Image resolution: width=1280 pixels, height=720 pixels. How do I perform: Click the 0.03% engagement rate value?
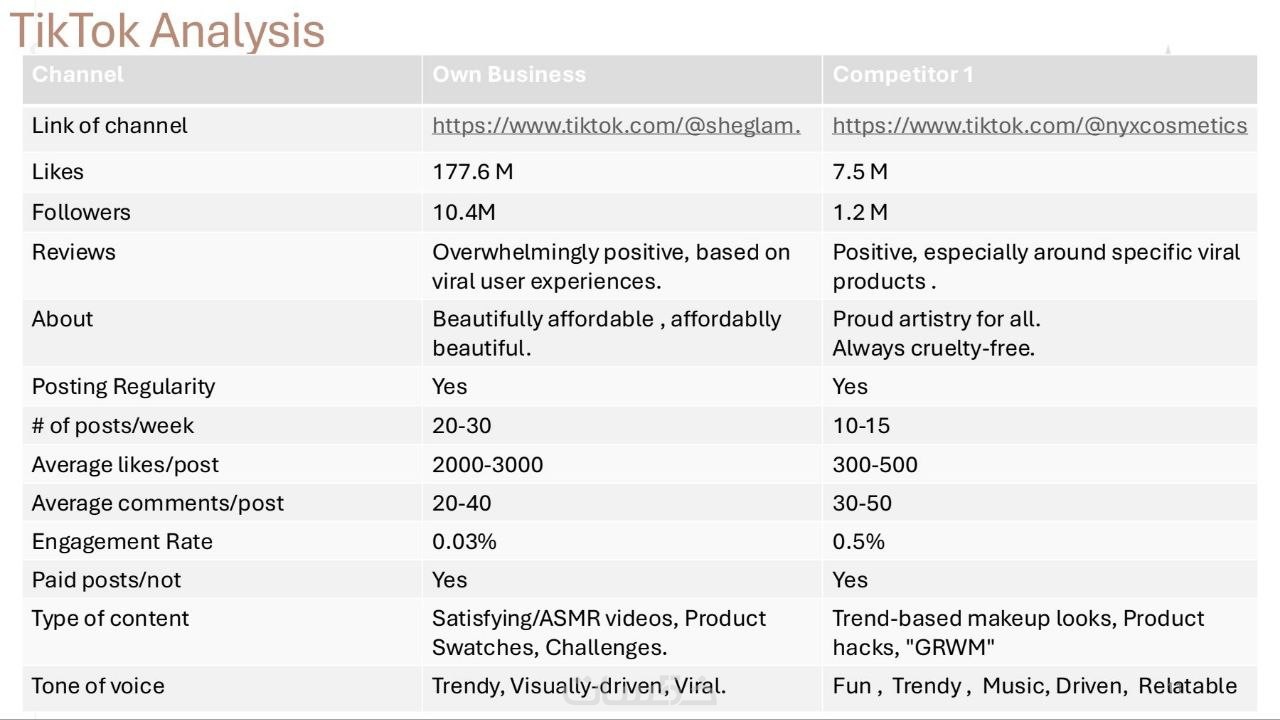point(464,542)
